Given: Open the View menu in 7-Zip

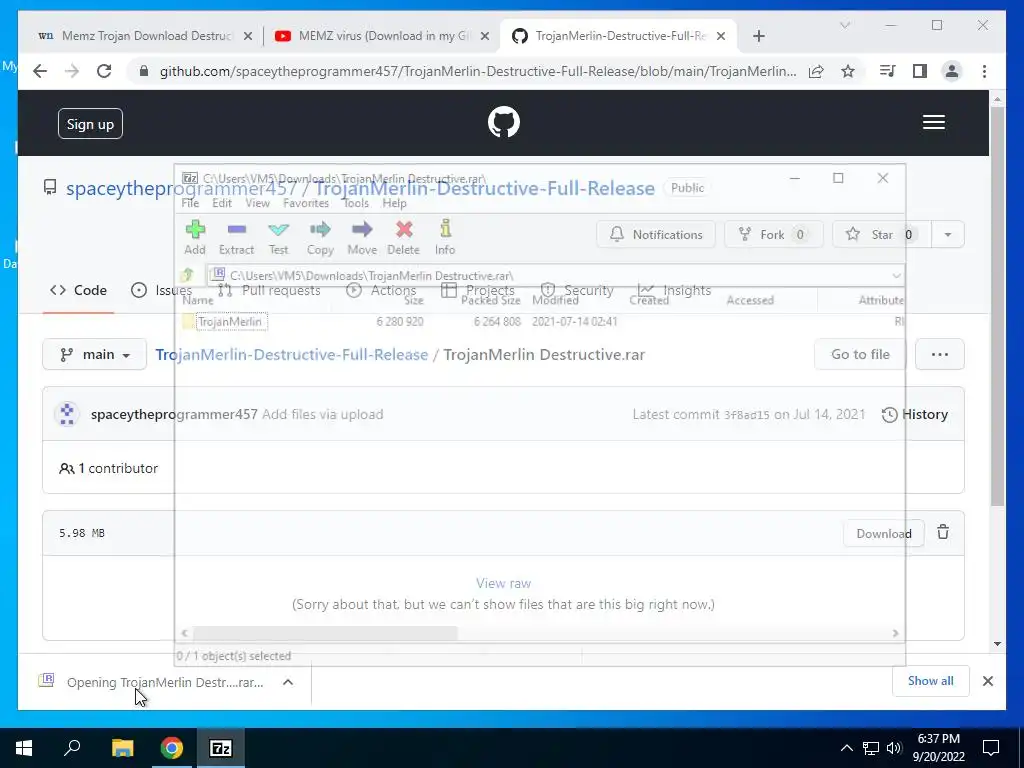Looking at the screenshot, I should (x=257, y=203).
